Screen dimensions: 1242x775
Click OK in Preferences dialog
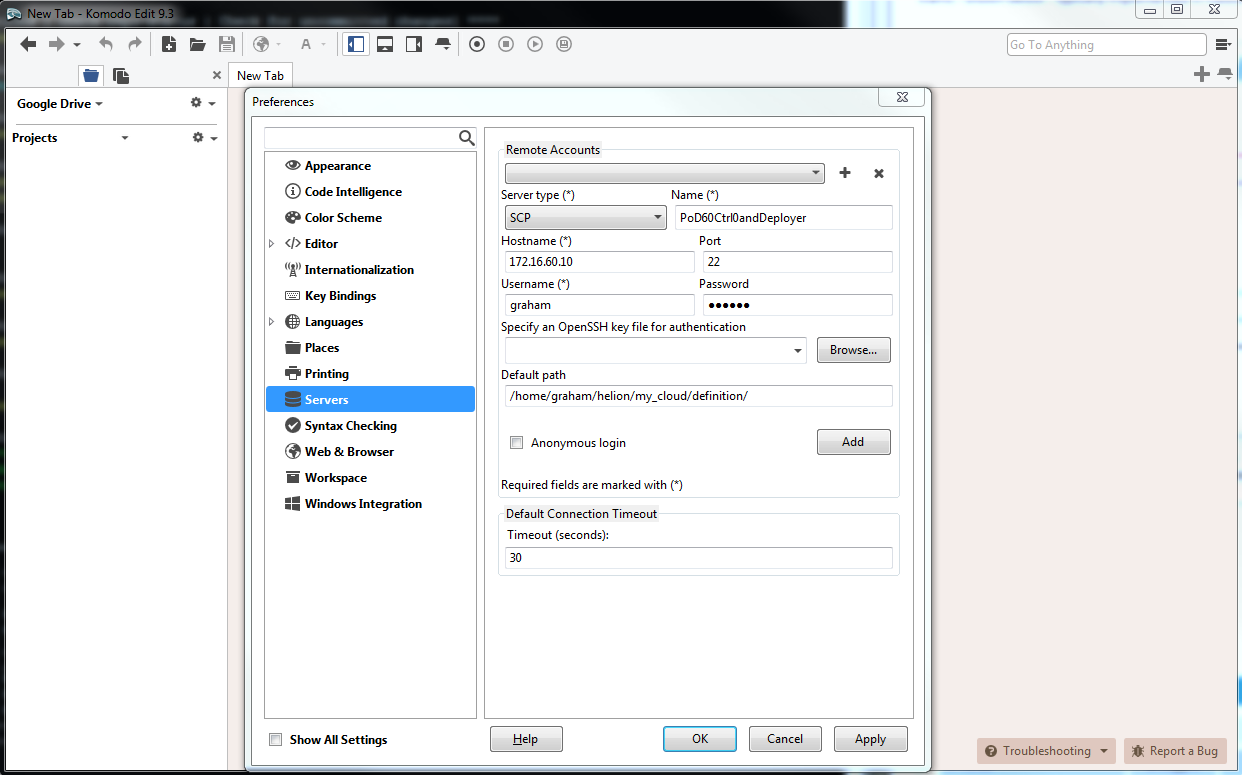click(700, 739)
